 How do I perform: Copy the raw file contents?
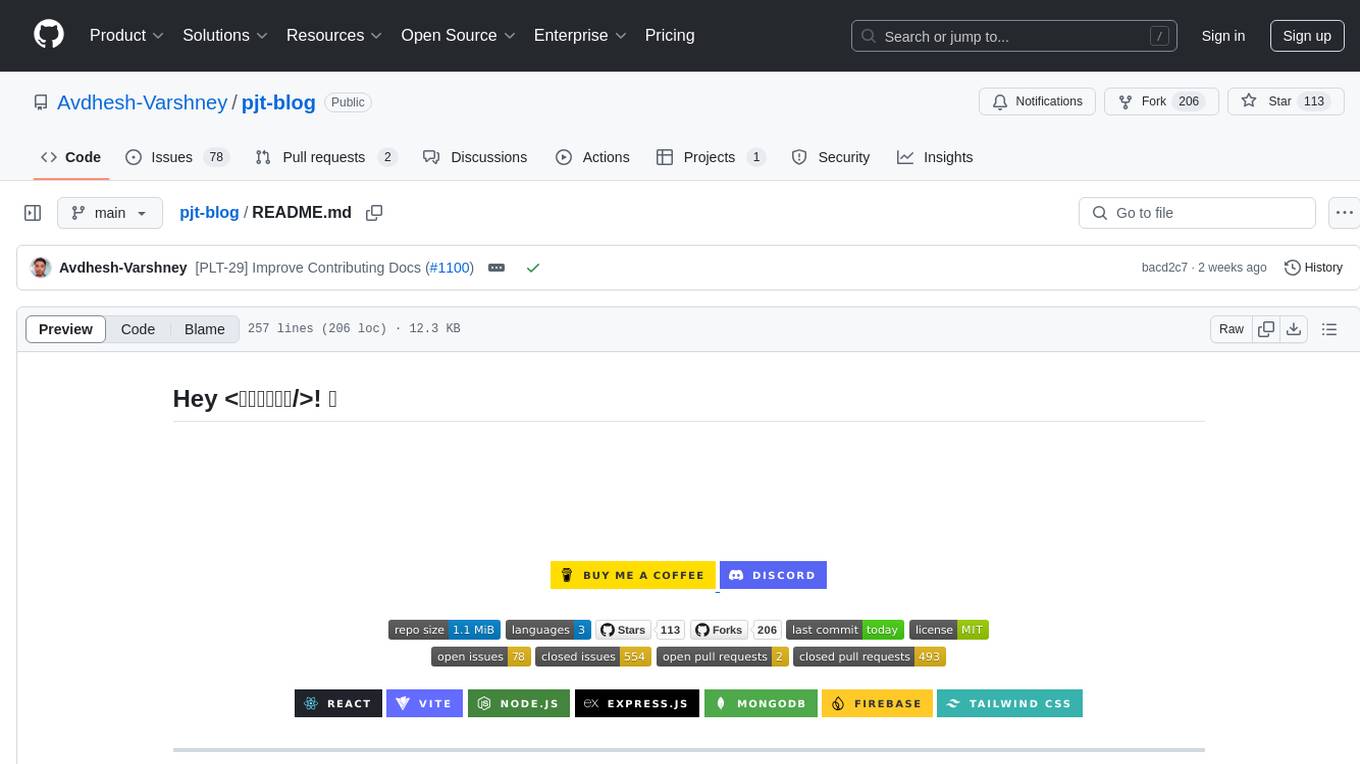(1266, 329)
